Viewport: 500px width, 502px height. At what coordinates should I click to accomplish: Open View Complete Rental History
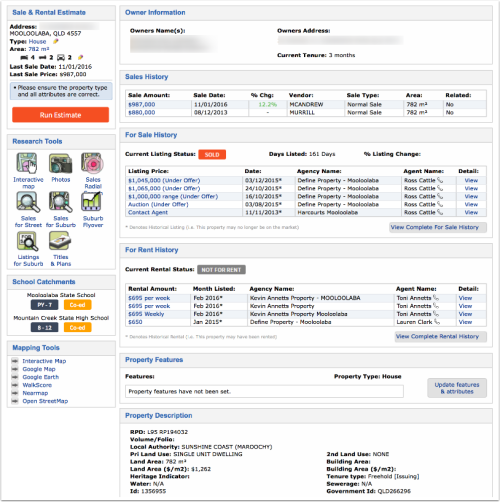click(441, 337)
